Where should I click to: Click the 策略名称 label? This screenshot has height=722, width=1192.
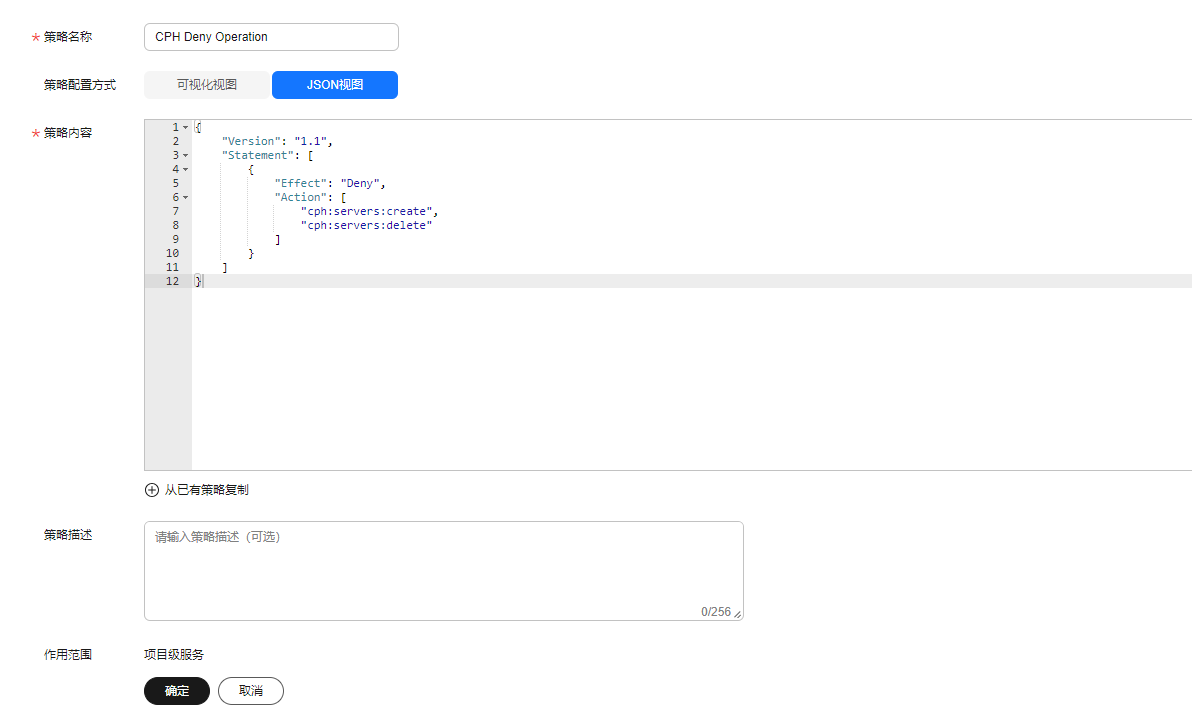coord(68,36)
